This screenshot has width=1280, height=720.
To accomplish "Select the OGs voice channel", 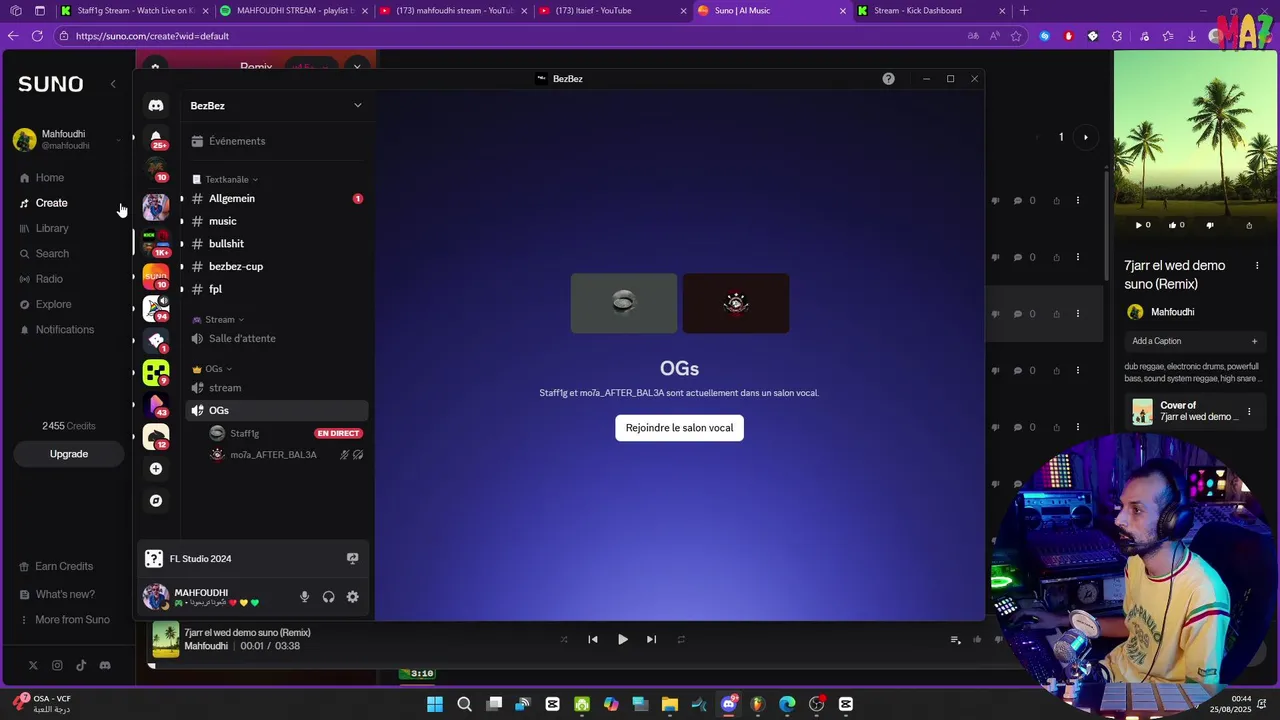I will pos(275,410).
